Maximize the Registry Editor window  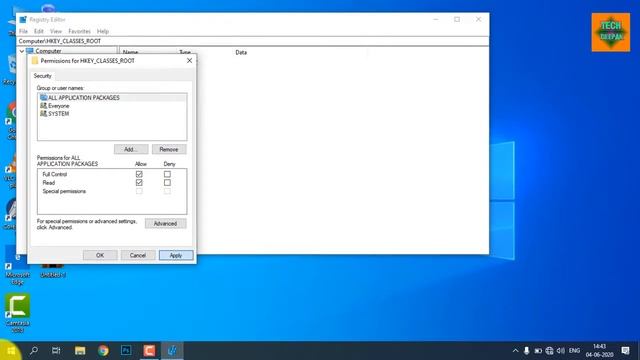457,19
